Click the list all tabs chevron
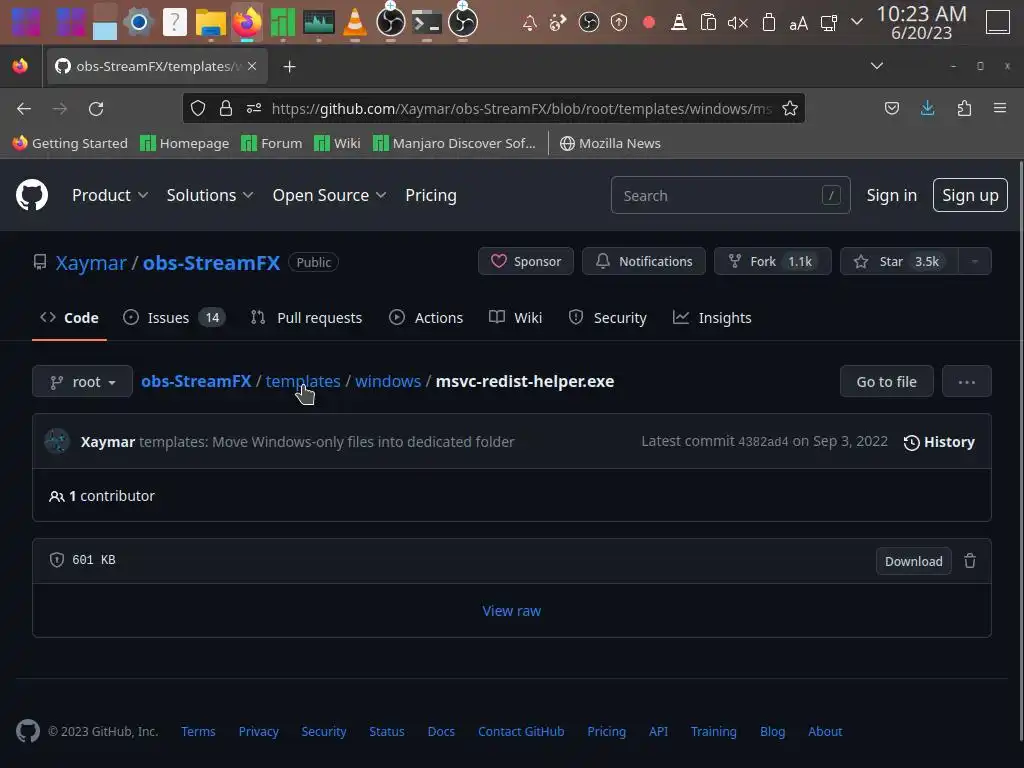 (877, 66)
